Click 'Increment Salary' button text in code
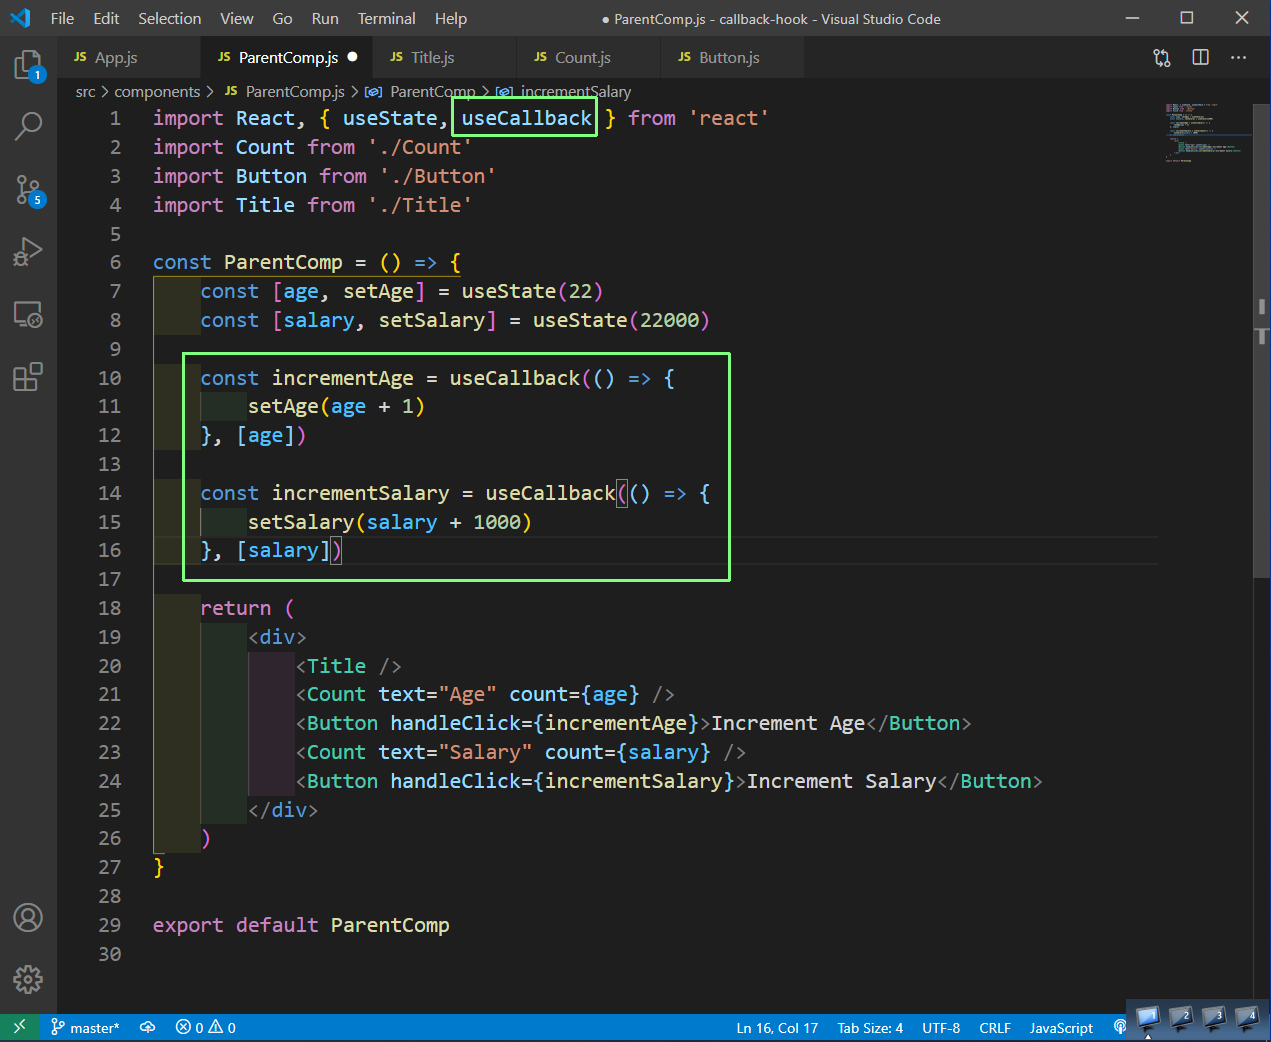The height and width of the screenshot is (1042, 1271). tap(842, 781)
